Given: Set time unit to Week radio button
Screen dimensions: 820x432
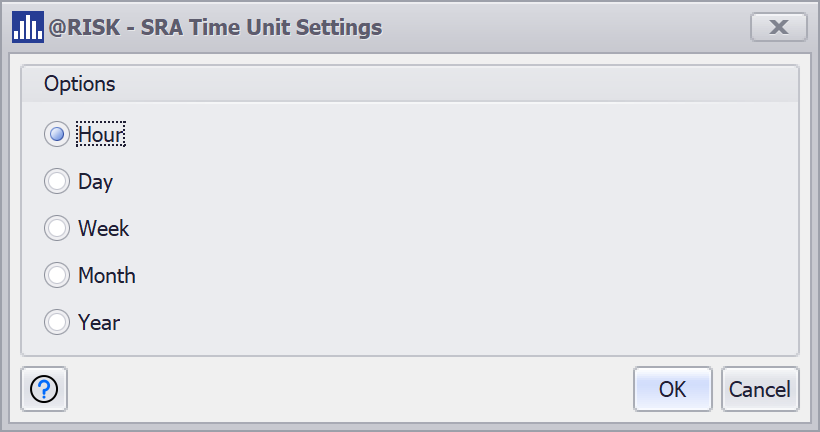Looking at the screenshot, I should coord(57,229).
